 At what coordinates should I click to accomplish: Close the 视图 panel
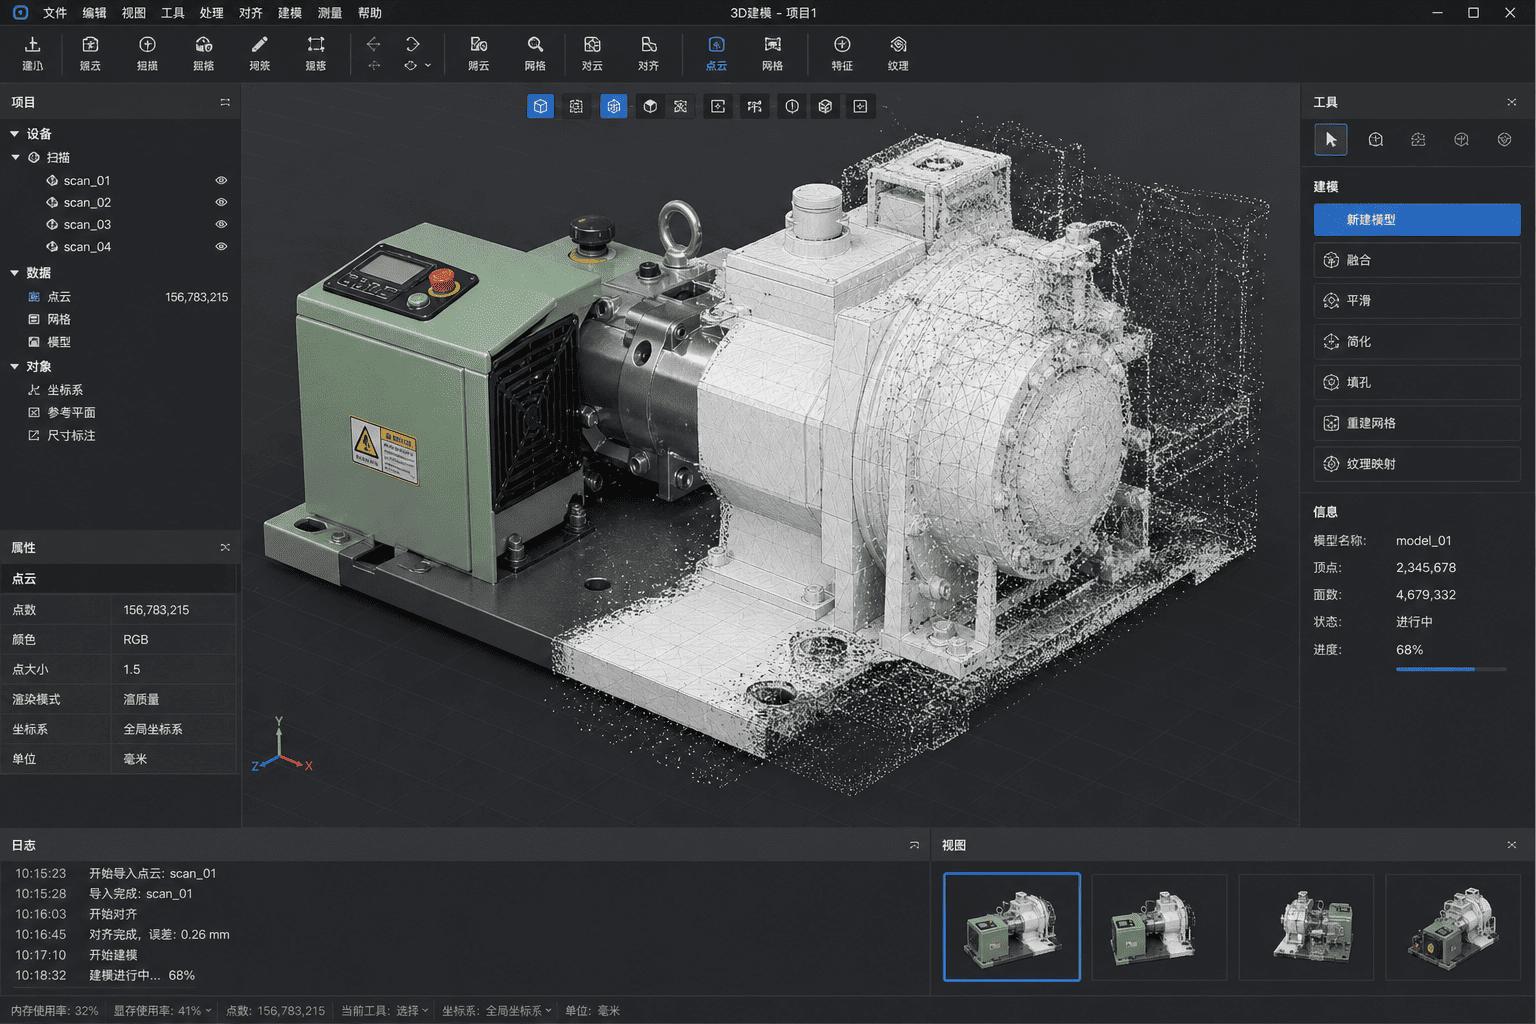pyautogui.click(x=1511, y=845)
